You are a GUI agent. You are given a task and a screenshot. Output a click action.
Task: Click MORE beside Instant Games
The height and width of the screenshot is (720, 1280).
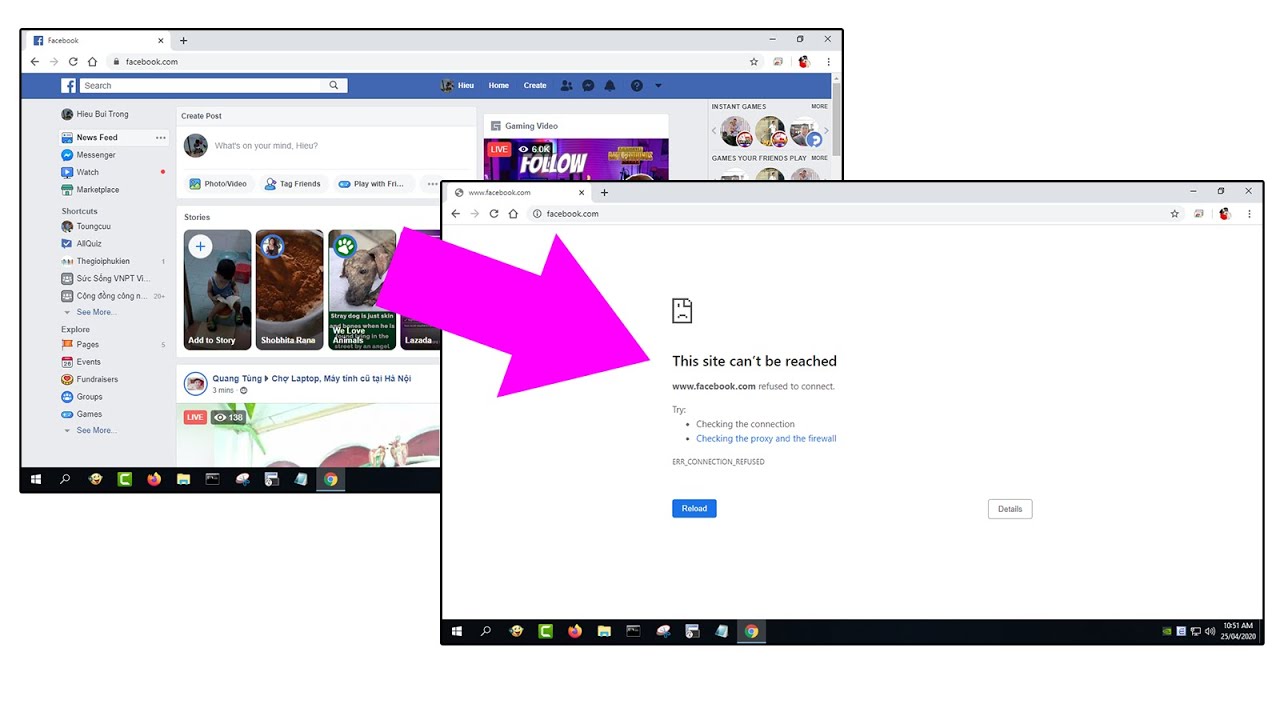click(819, 106)
